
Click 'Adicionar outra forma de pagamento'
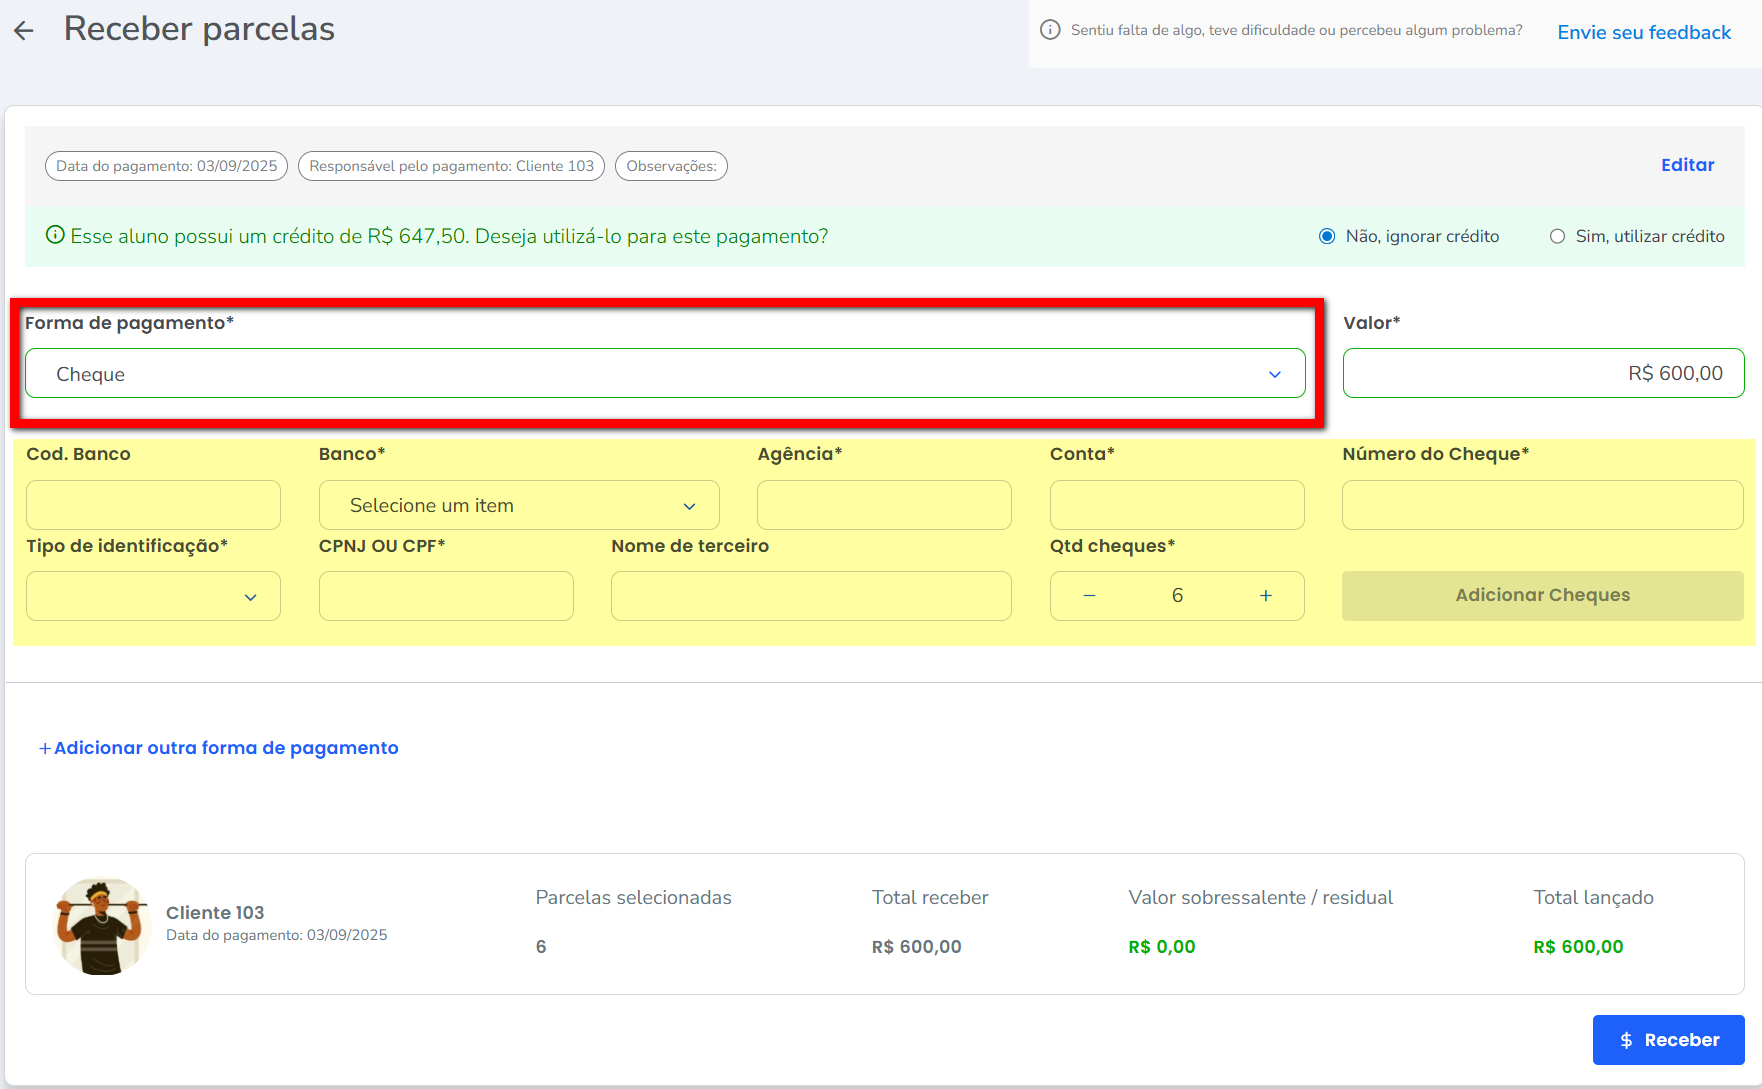pos(219,748)
